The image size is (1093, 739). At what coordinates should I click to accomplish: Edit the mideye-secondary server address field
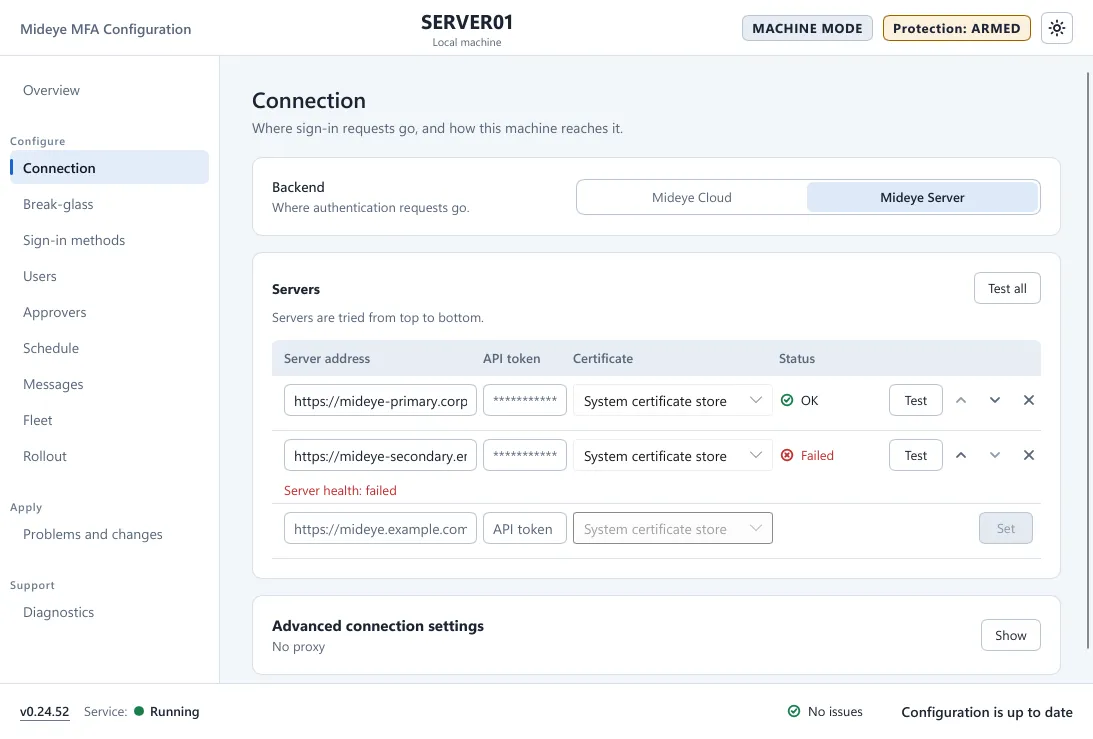click(380, 456)
